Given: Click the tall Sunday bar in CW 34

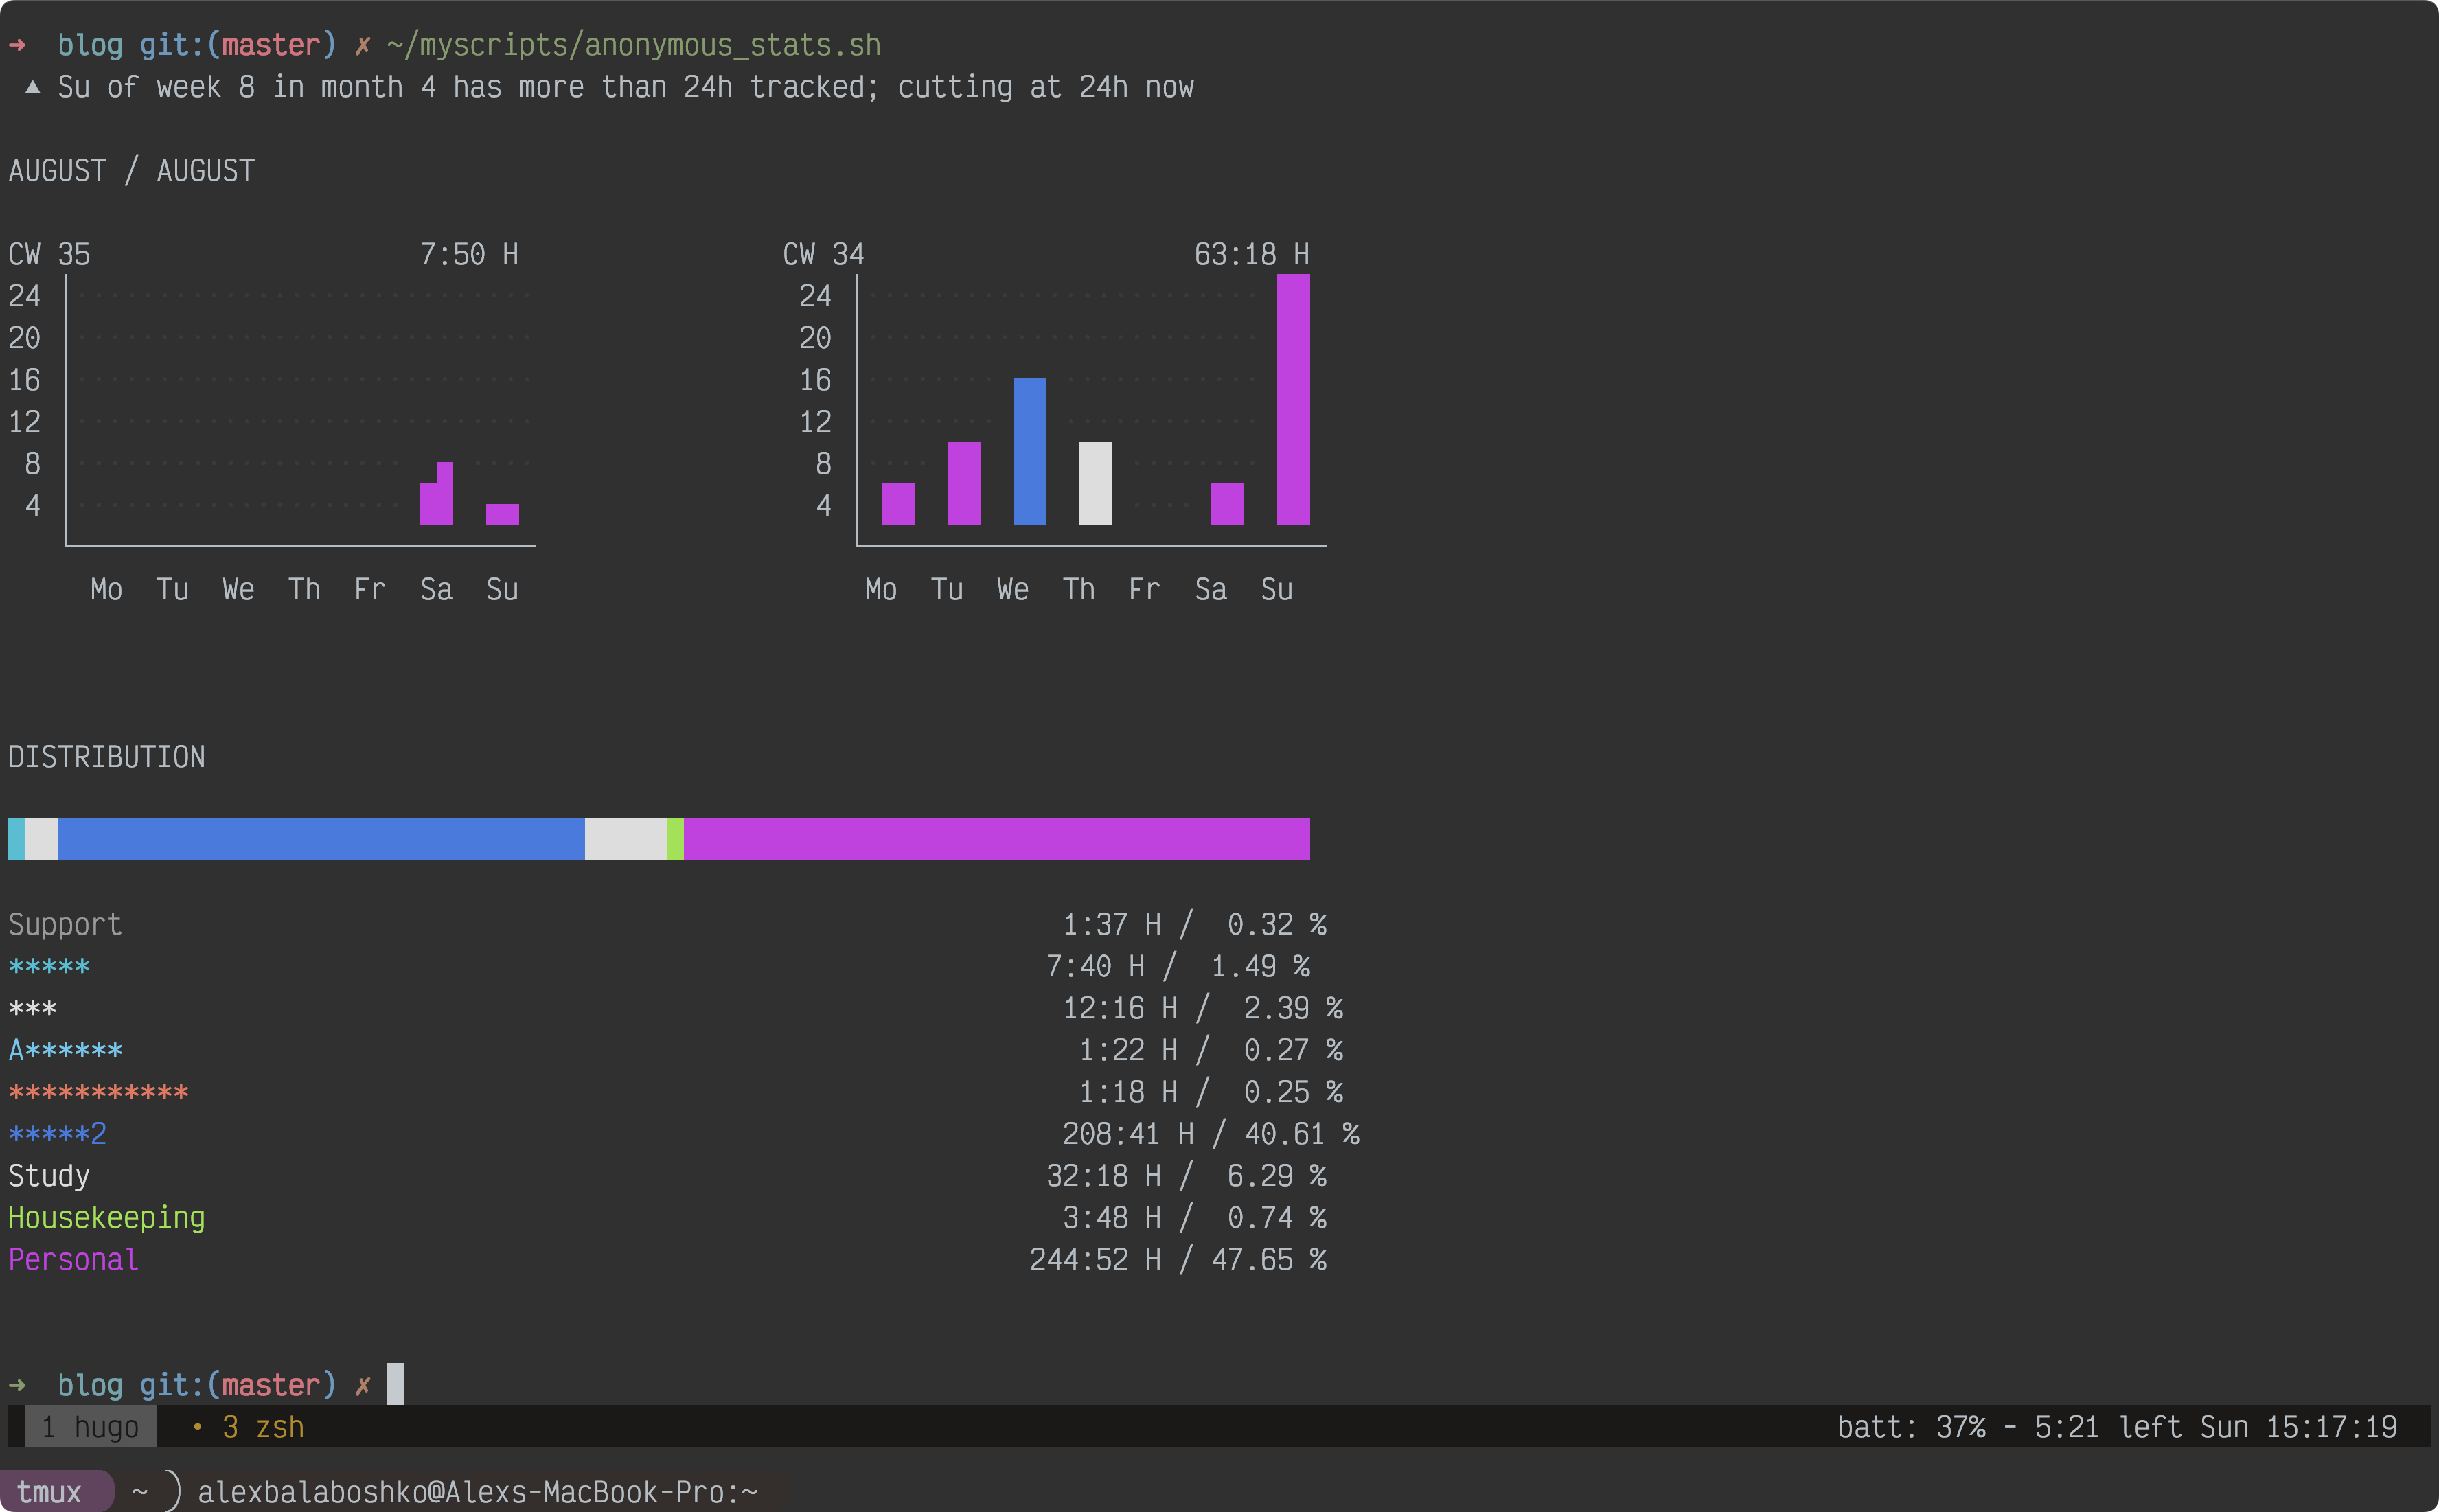Looking at the screenshot, I should [1293, 400].
